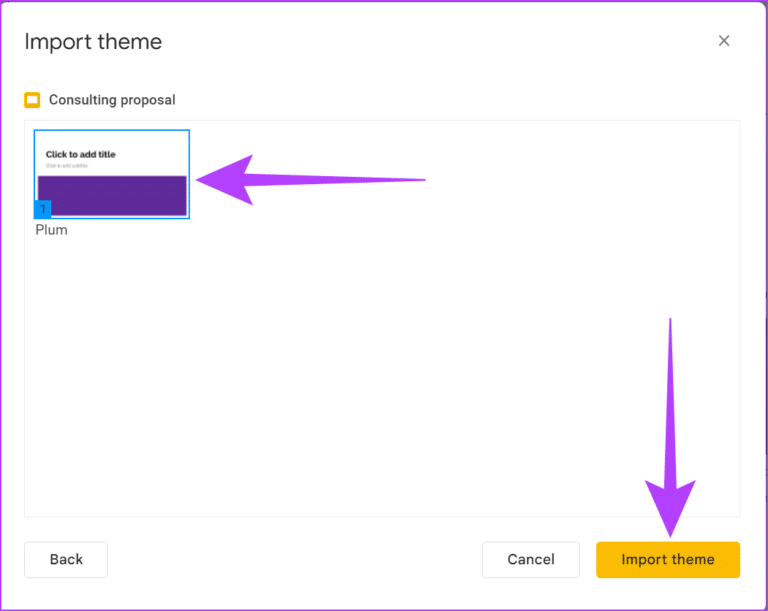Close the Import theme dialog

(x=724, y=41)
